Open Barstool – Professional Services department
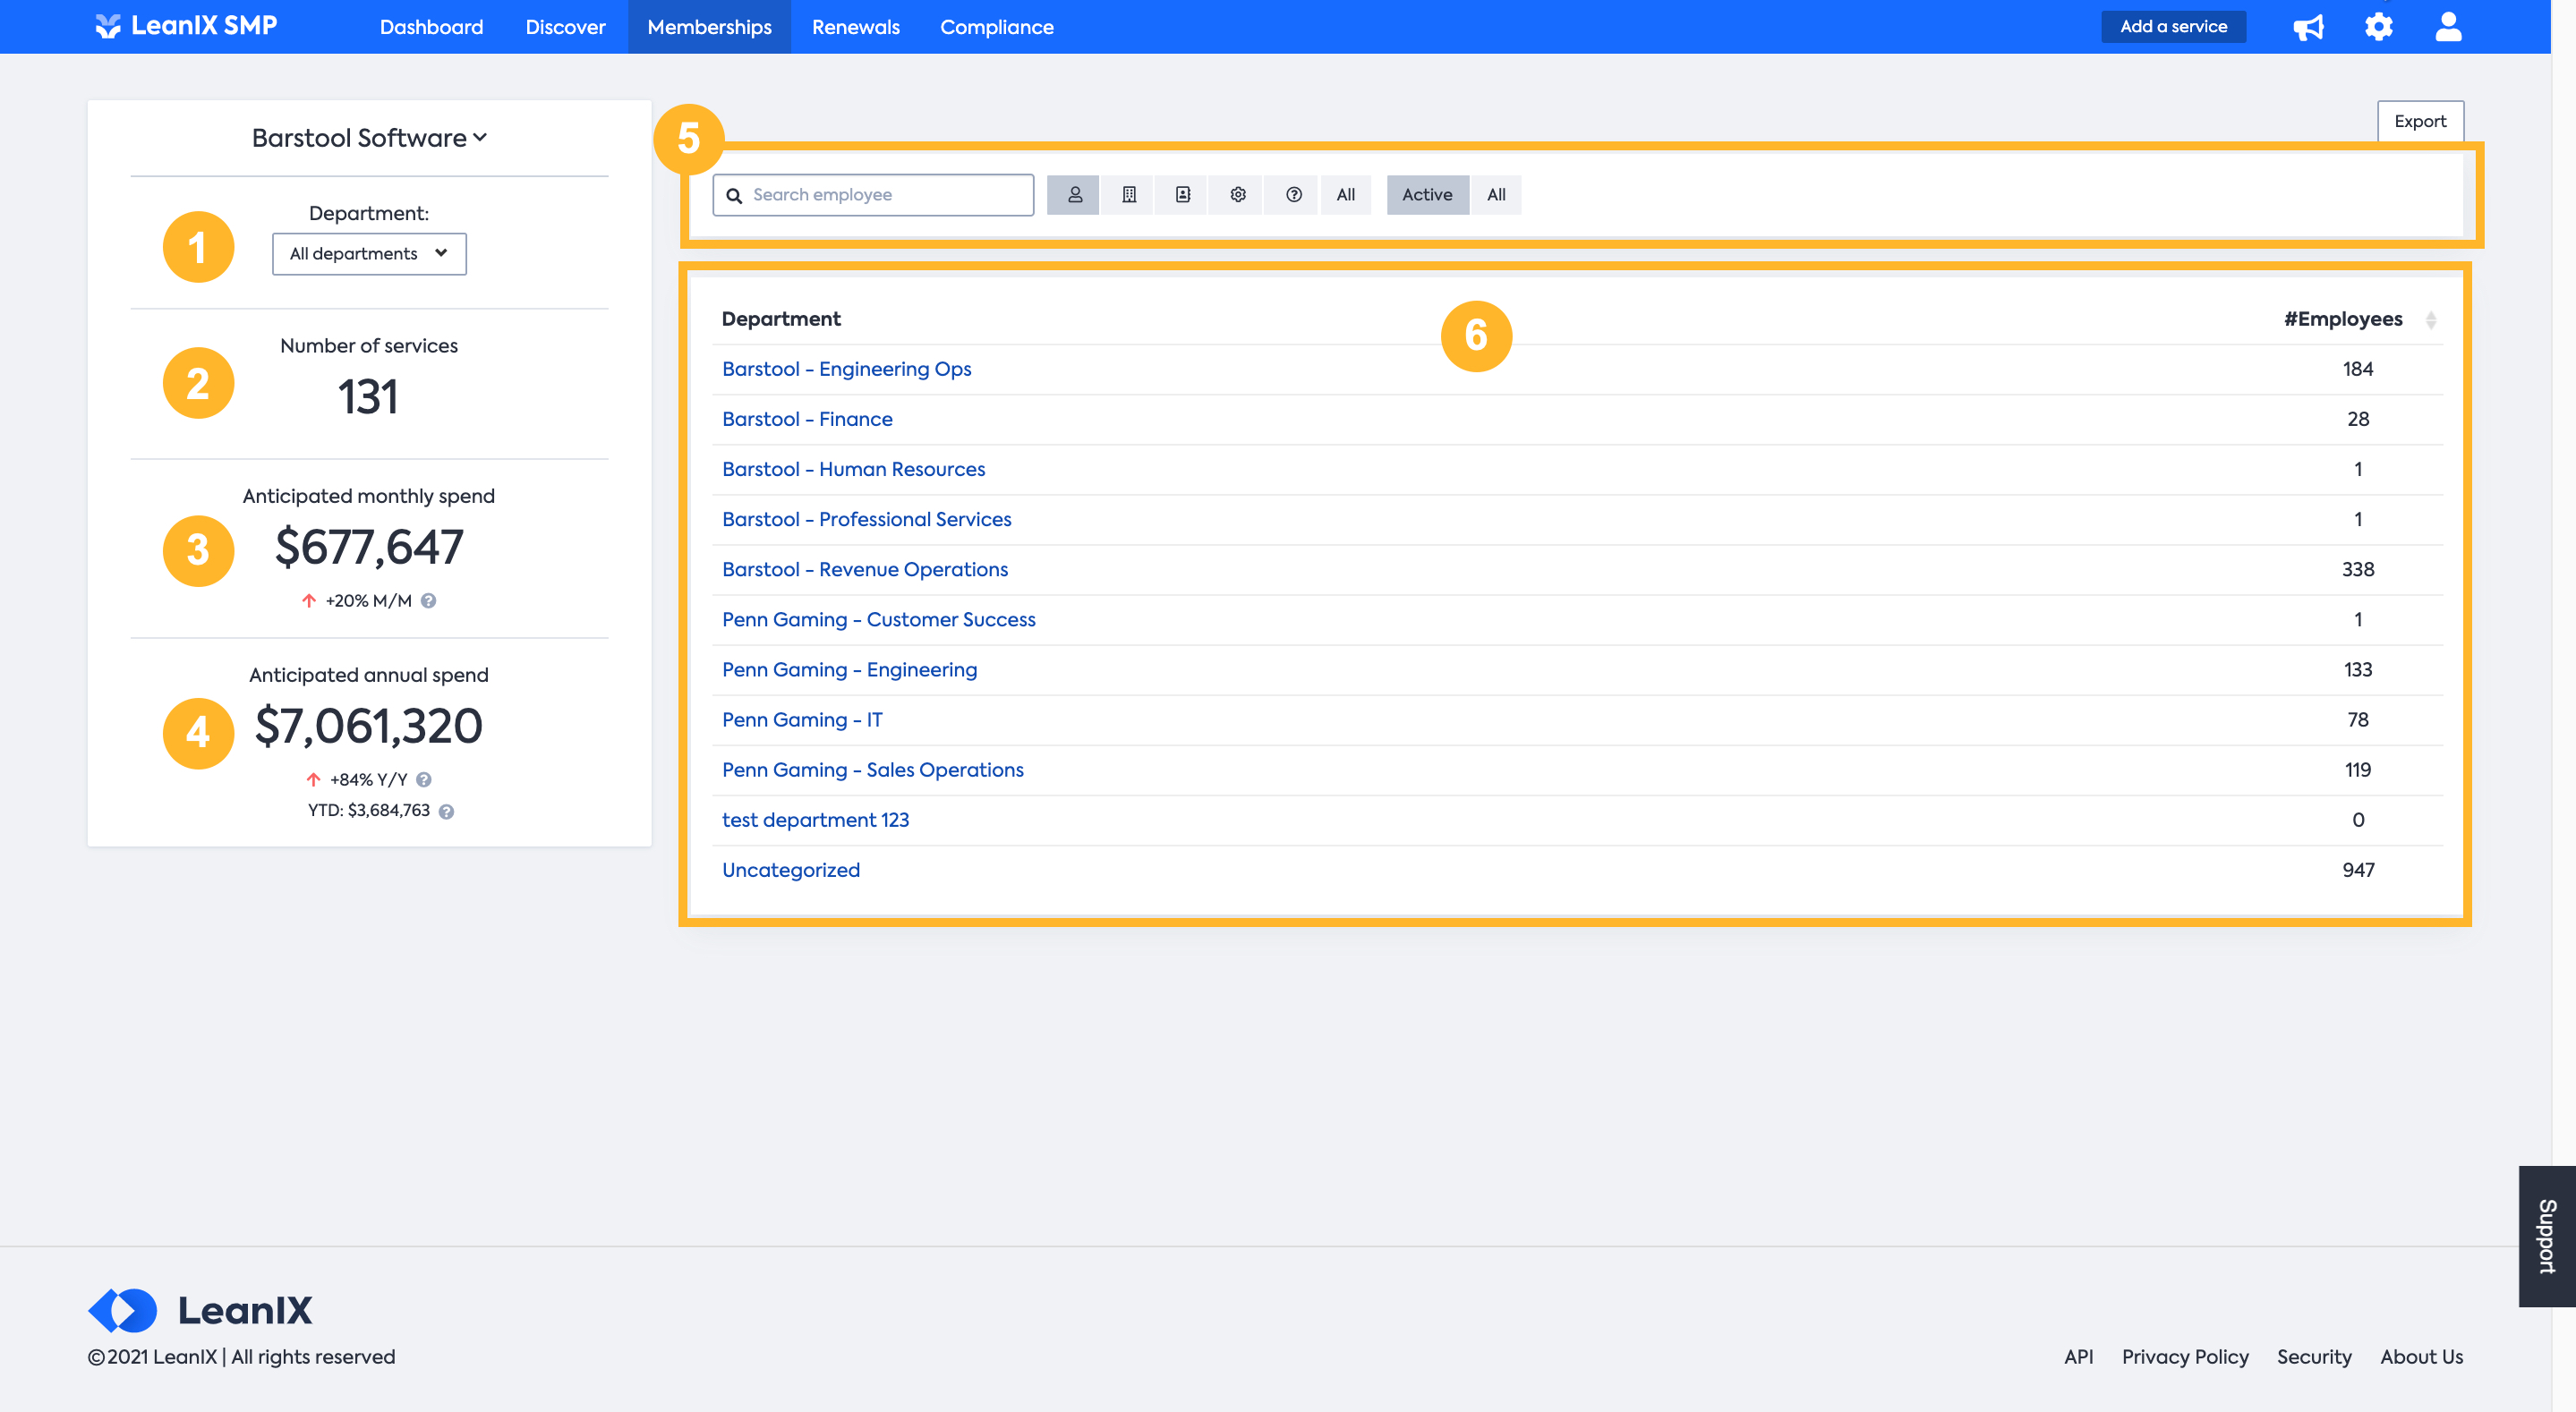Viewport: 2576px width, 1412px height. pos(866,519)
